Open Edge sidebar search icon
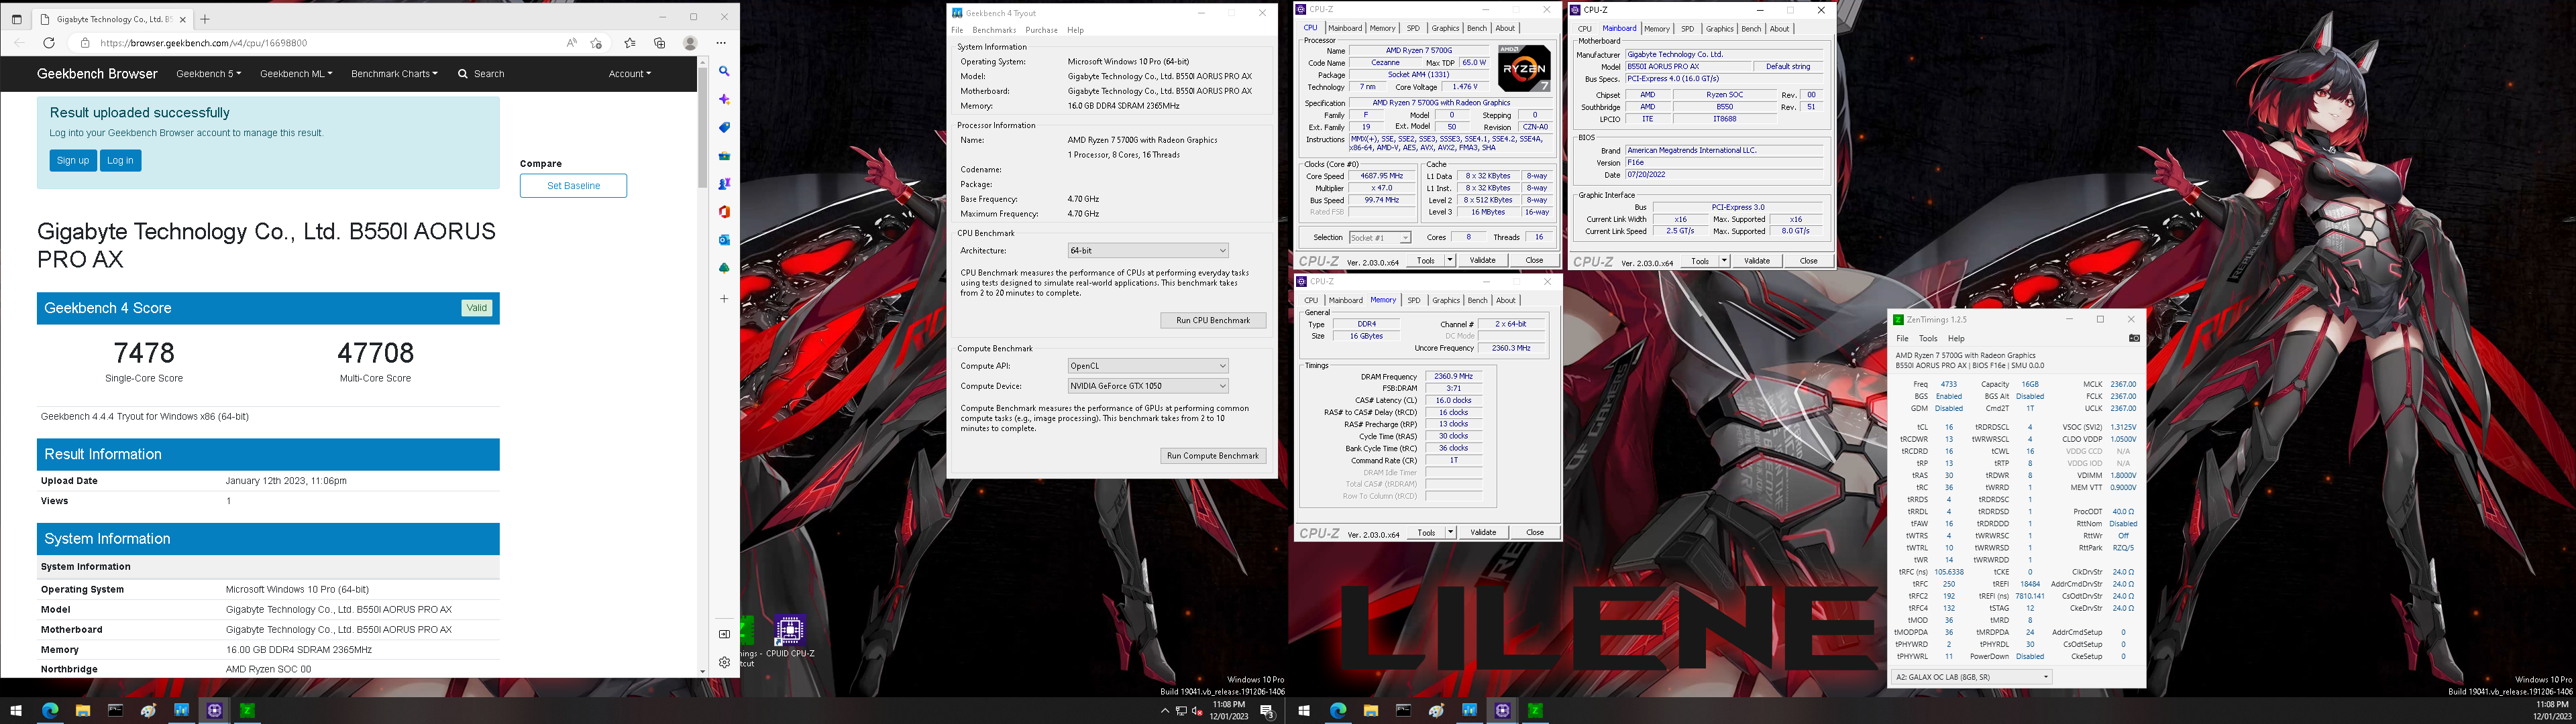2576x724 pixels. click(x=724, y=72)
